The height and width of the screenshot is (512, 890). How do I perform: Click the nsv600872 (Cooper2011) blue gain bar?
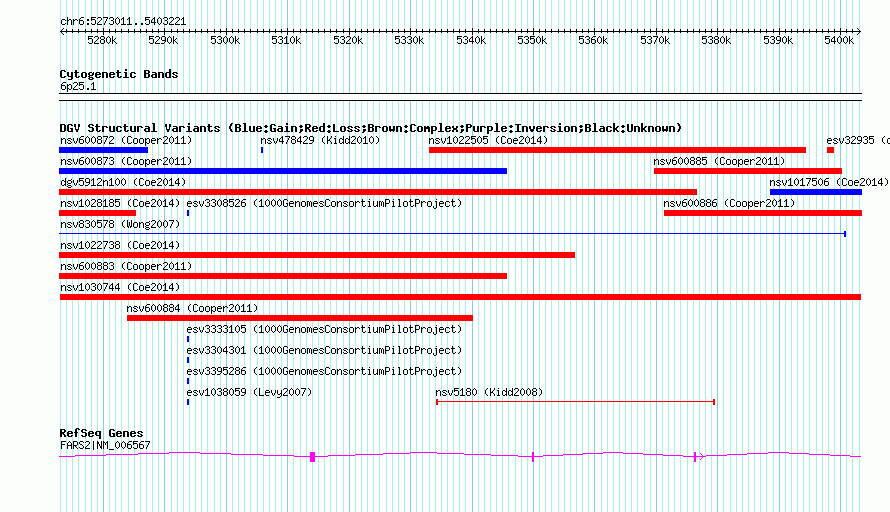click(103, 150)
